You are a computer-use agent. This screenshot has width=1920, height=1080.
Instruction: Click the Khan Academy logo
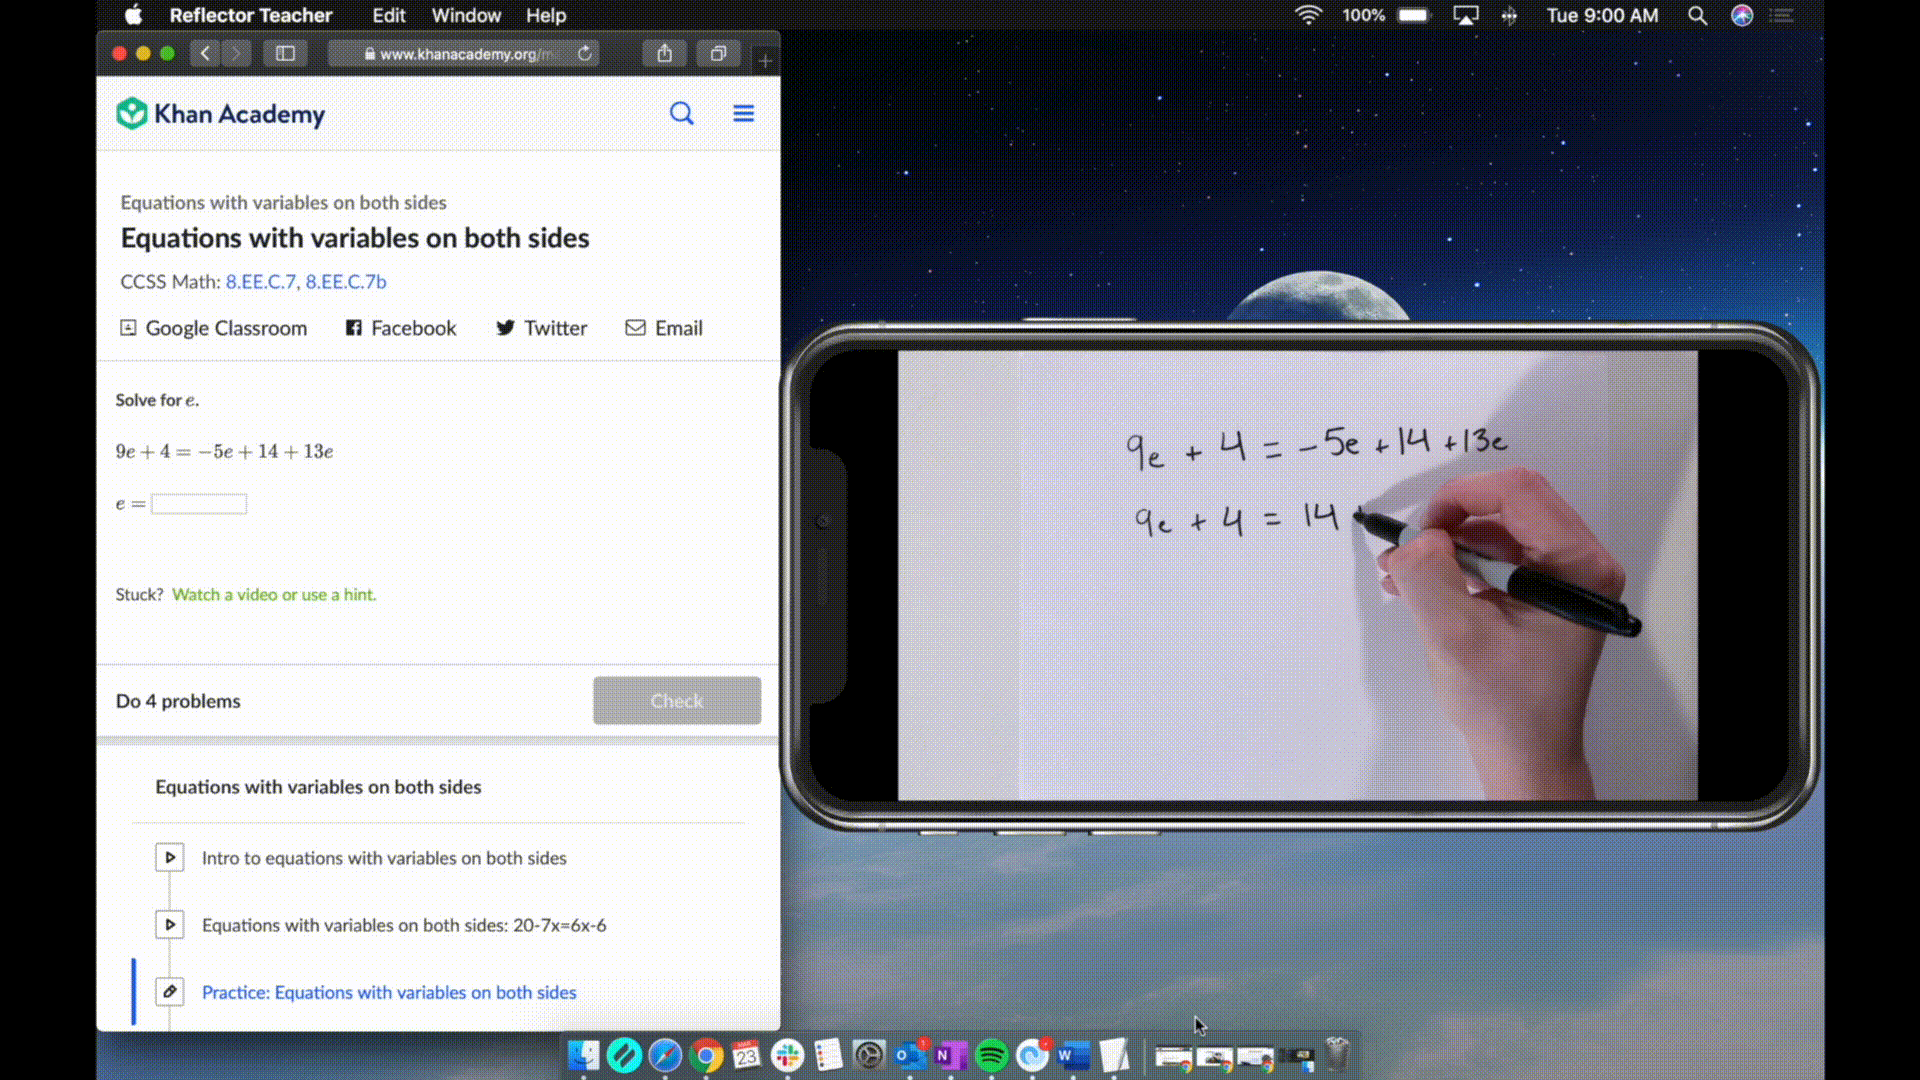[x=221, y=114]
